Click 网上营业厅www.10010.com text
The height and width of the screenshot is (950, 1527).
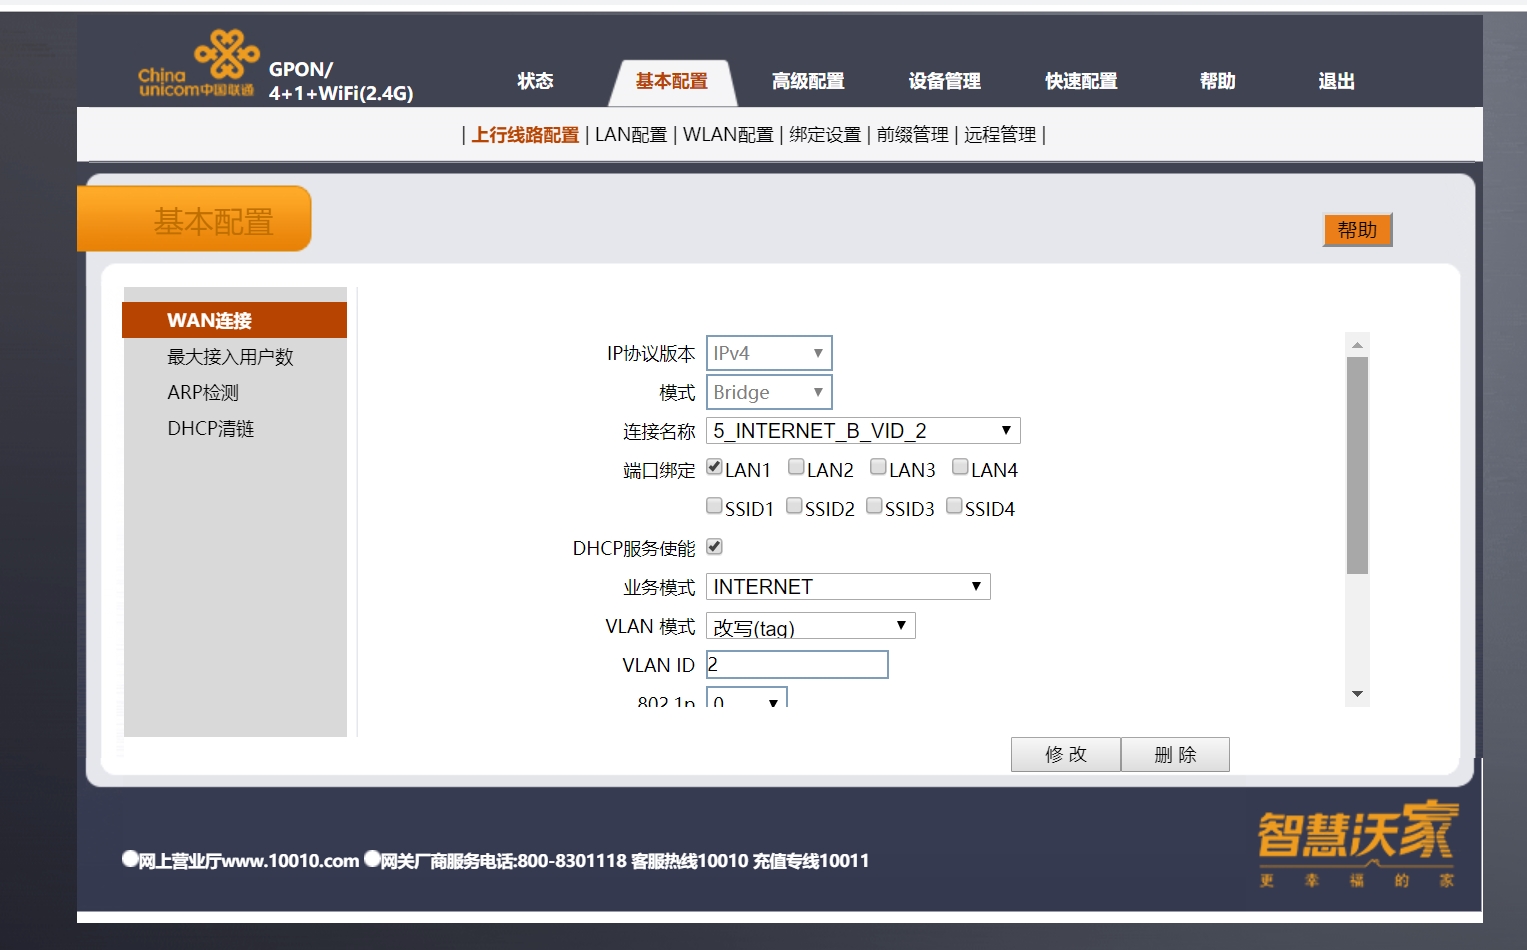[x=249, y=861]
